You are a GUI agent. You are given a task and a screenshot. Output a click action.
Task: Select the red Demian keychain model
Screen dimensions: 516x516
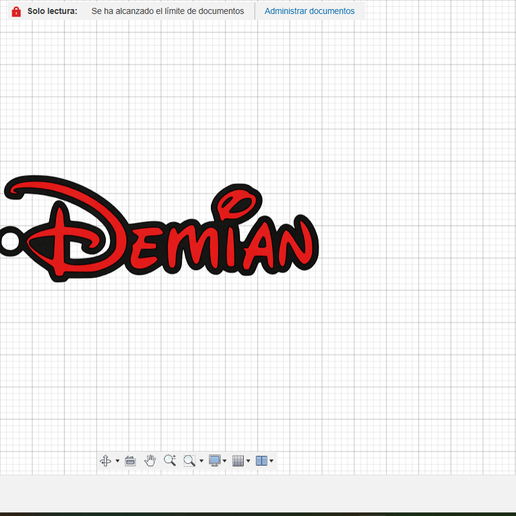pyautogui.click(x=159, y=229)
